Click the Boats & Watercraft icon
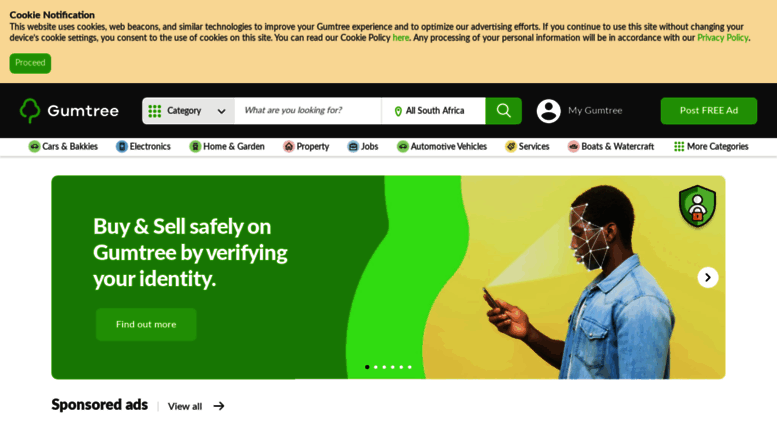777x423 pixels. [x=573, y=147]
